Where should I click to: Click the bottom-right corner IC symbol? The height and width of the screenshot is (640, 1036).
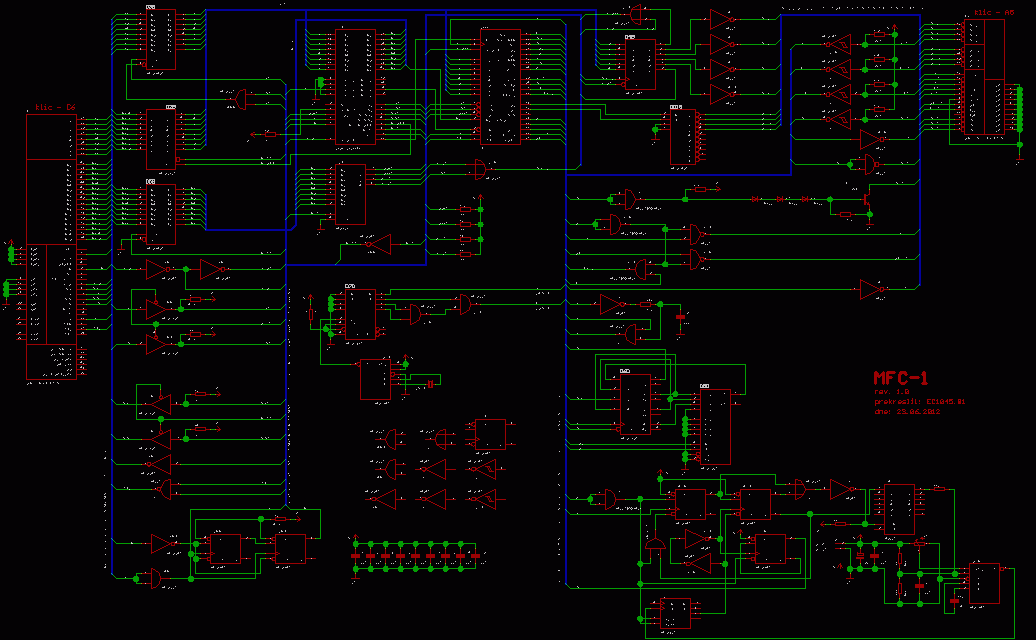[x=983, y=583]
